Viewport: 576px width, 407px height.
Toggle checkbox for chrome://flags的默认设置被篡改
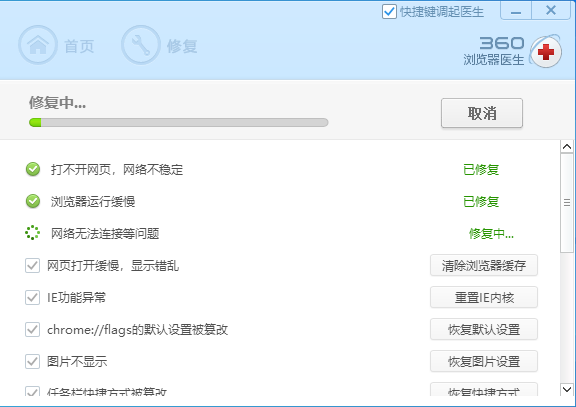point(32,329)
